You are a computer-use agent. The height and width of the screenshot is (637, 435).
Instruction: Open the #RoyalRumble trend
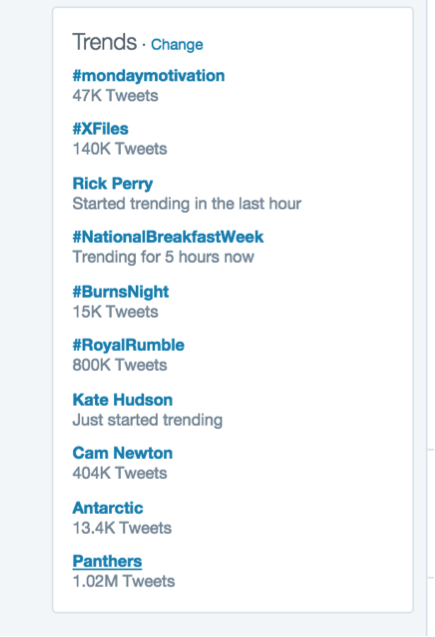(x=128, y=345)
